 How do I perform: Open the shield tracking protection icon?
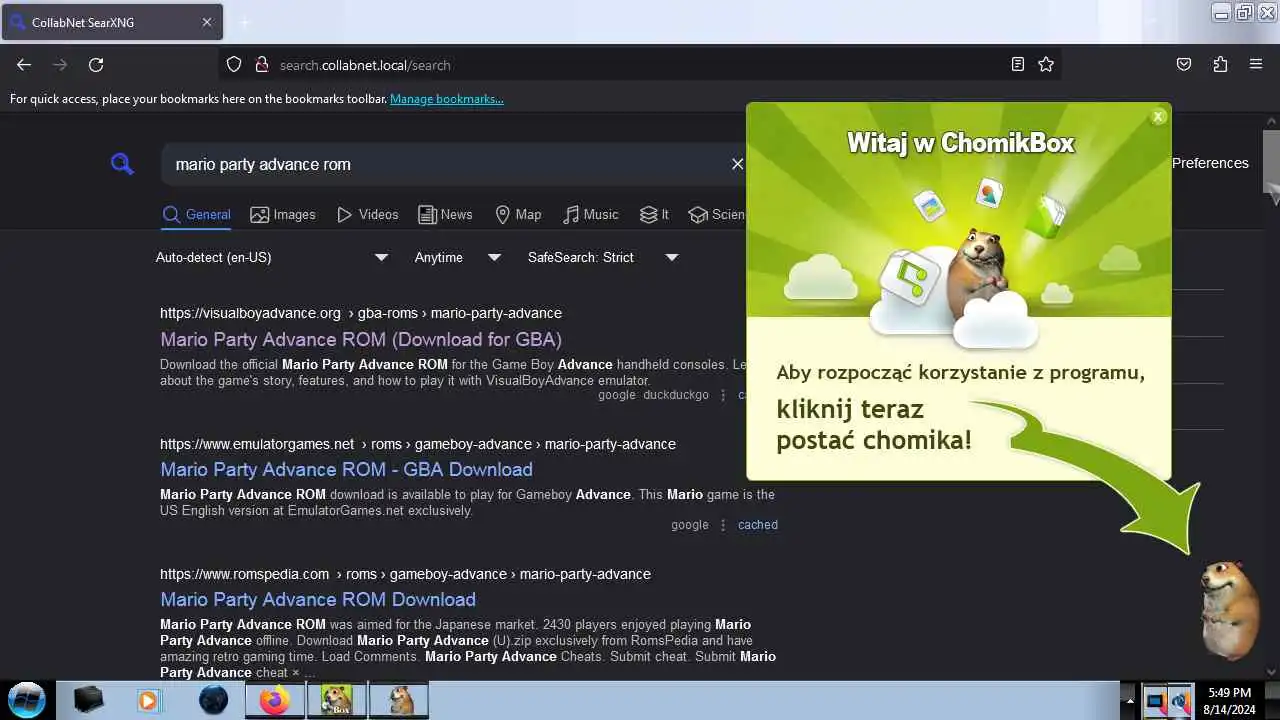click(234, 64)
